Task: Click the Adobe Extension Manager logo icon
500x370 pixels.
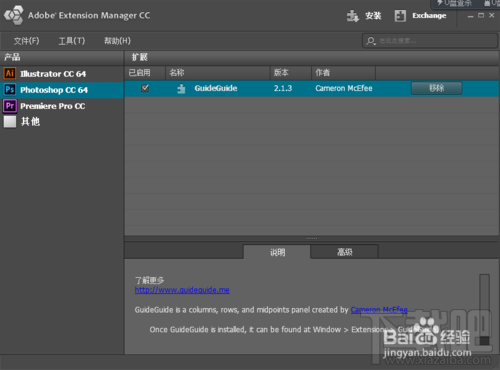Action: point(14,15)
